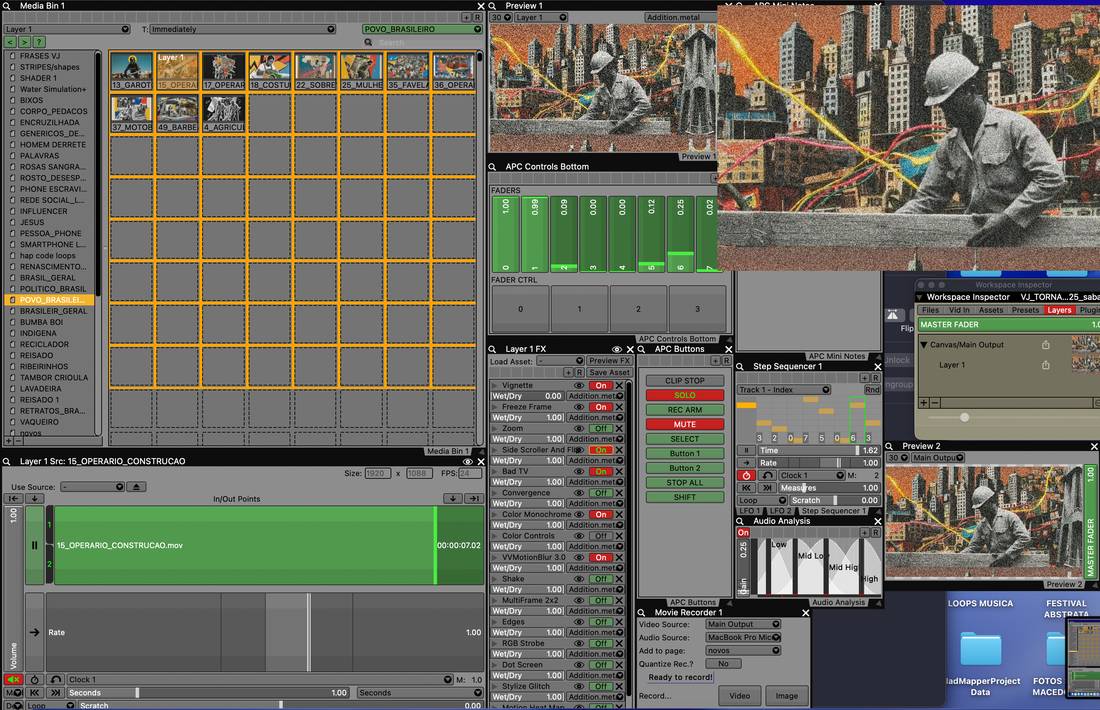Open the Immediately transition dropdown
The height and width of the screenshot is (710, 1100).
(243, 29)
